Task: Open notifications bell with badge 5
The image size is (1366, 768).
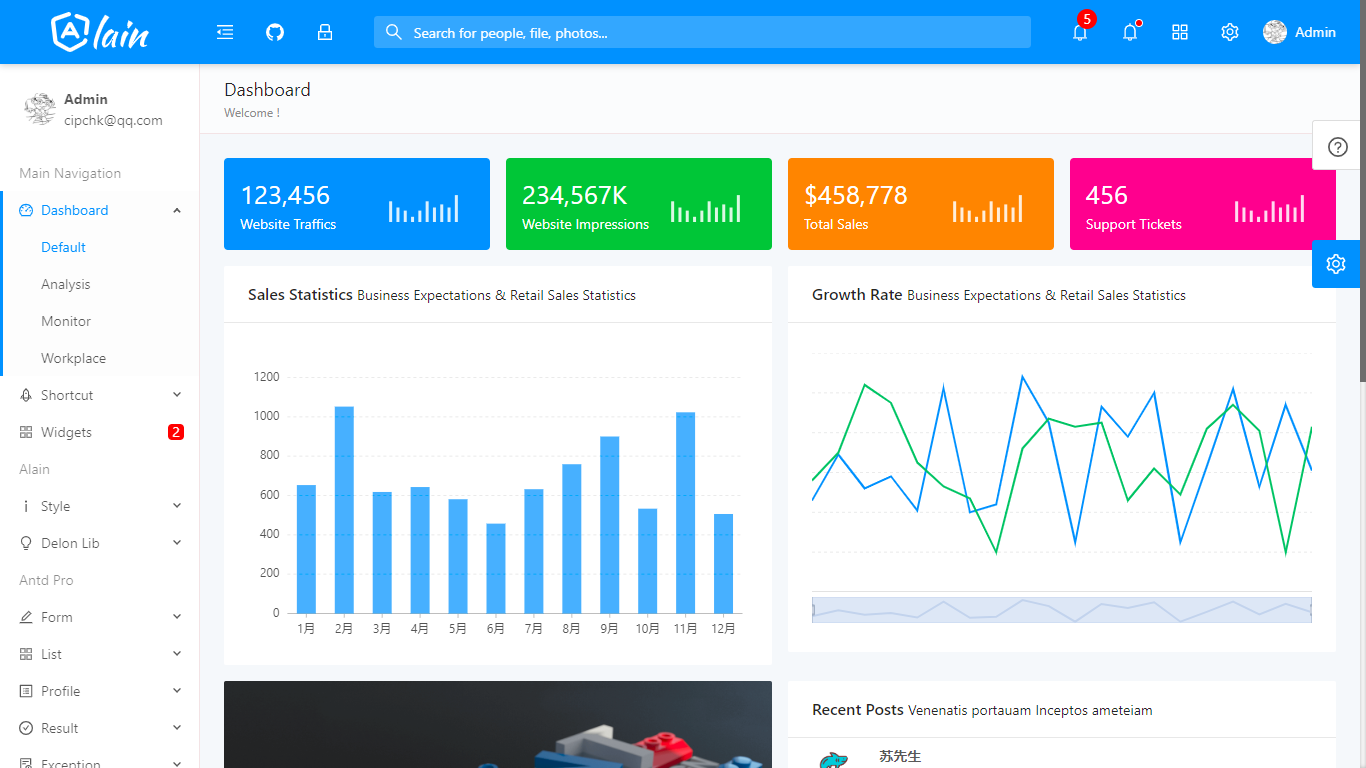Action: click(x=1080, y=32)
